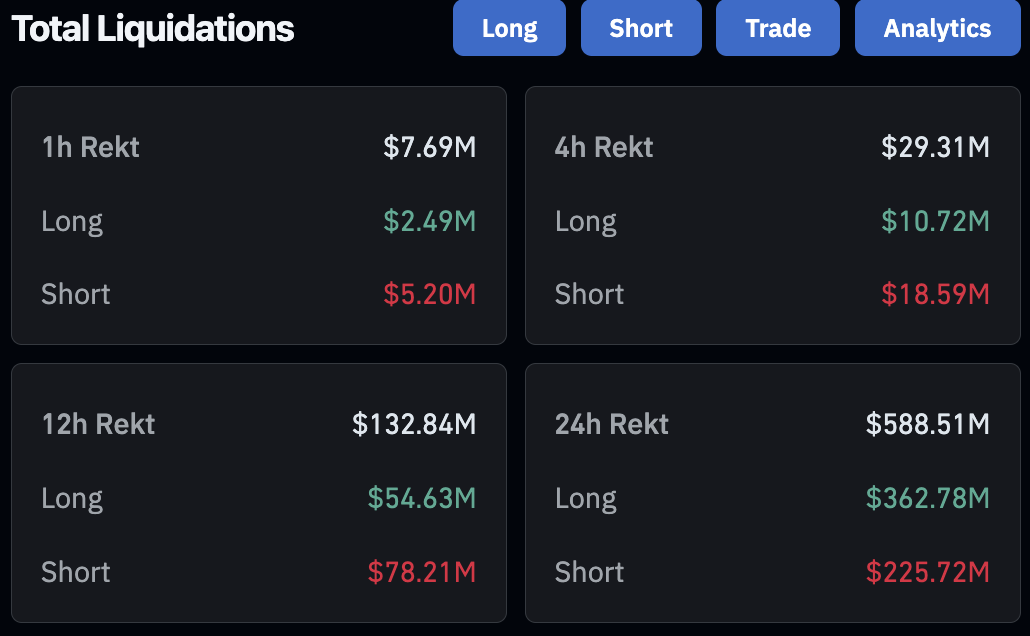Image resolution: width=1030 pixels, height=636 pixels.
Task: Click the $10.72M 4h Long amount
Action: 935,221
